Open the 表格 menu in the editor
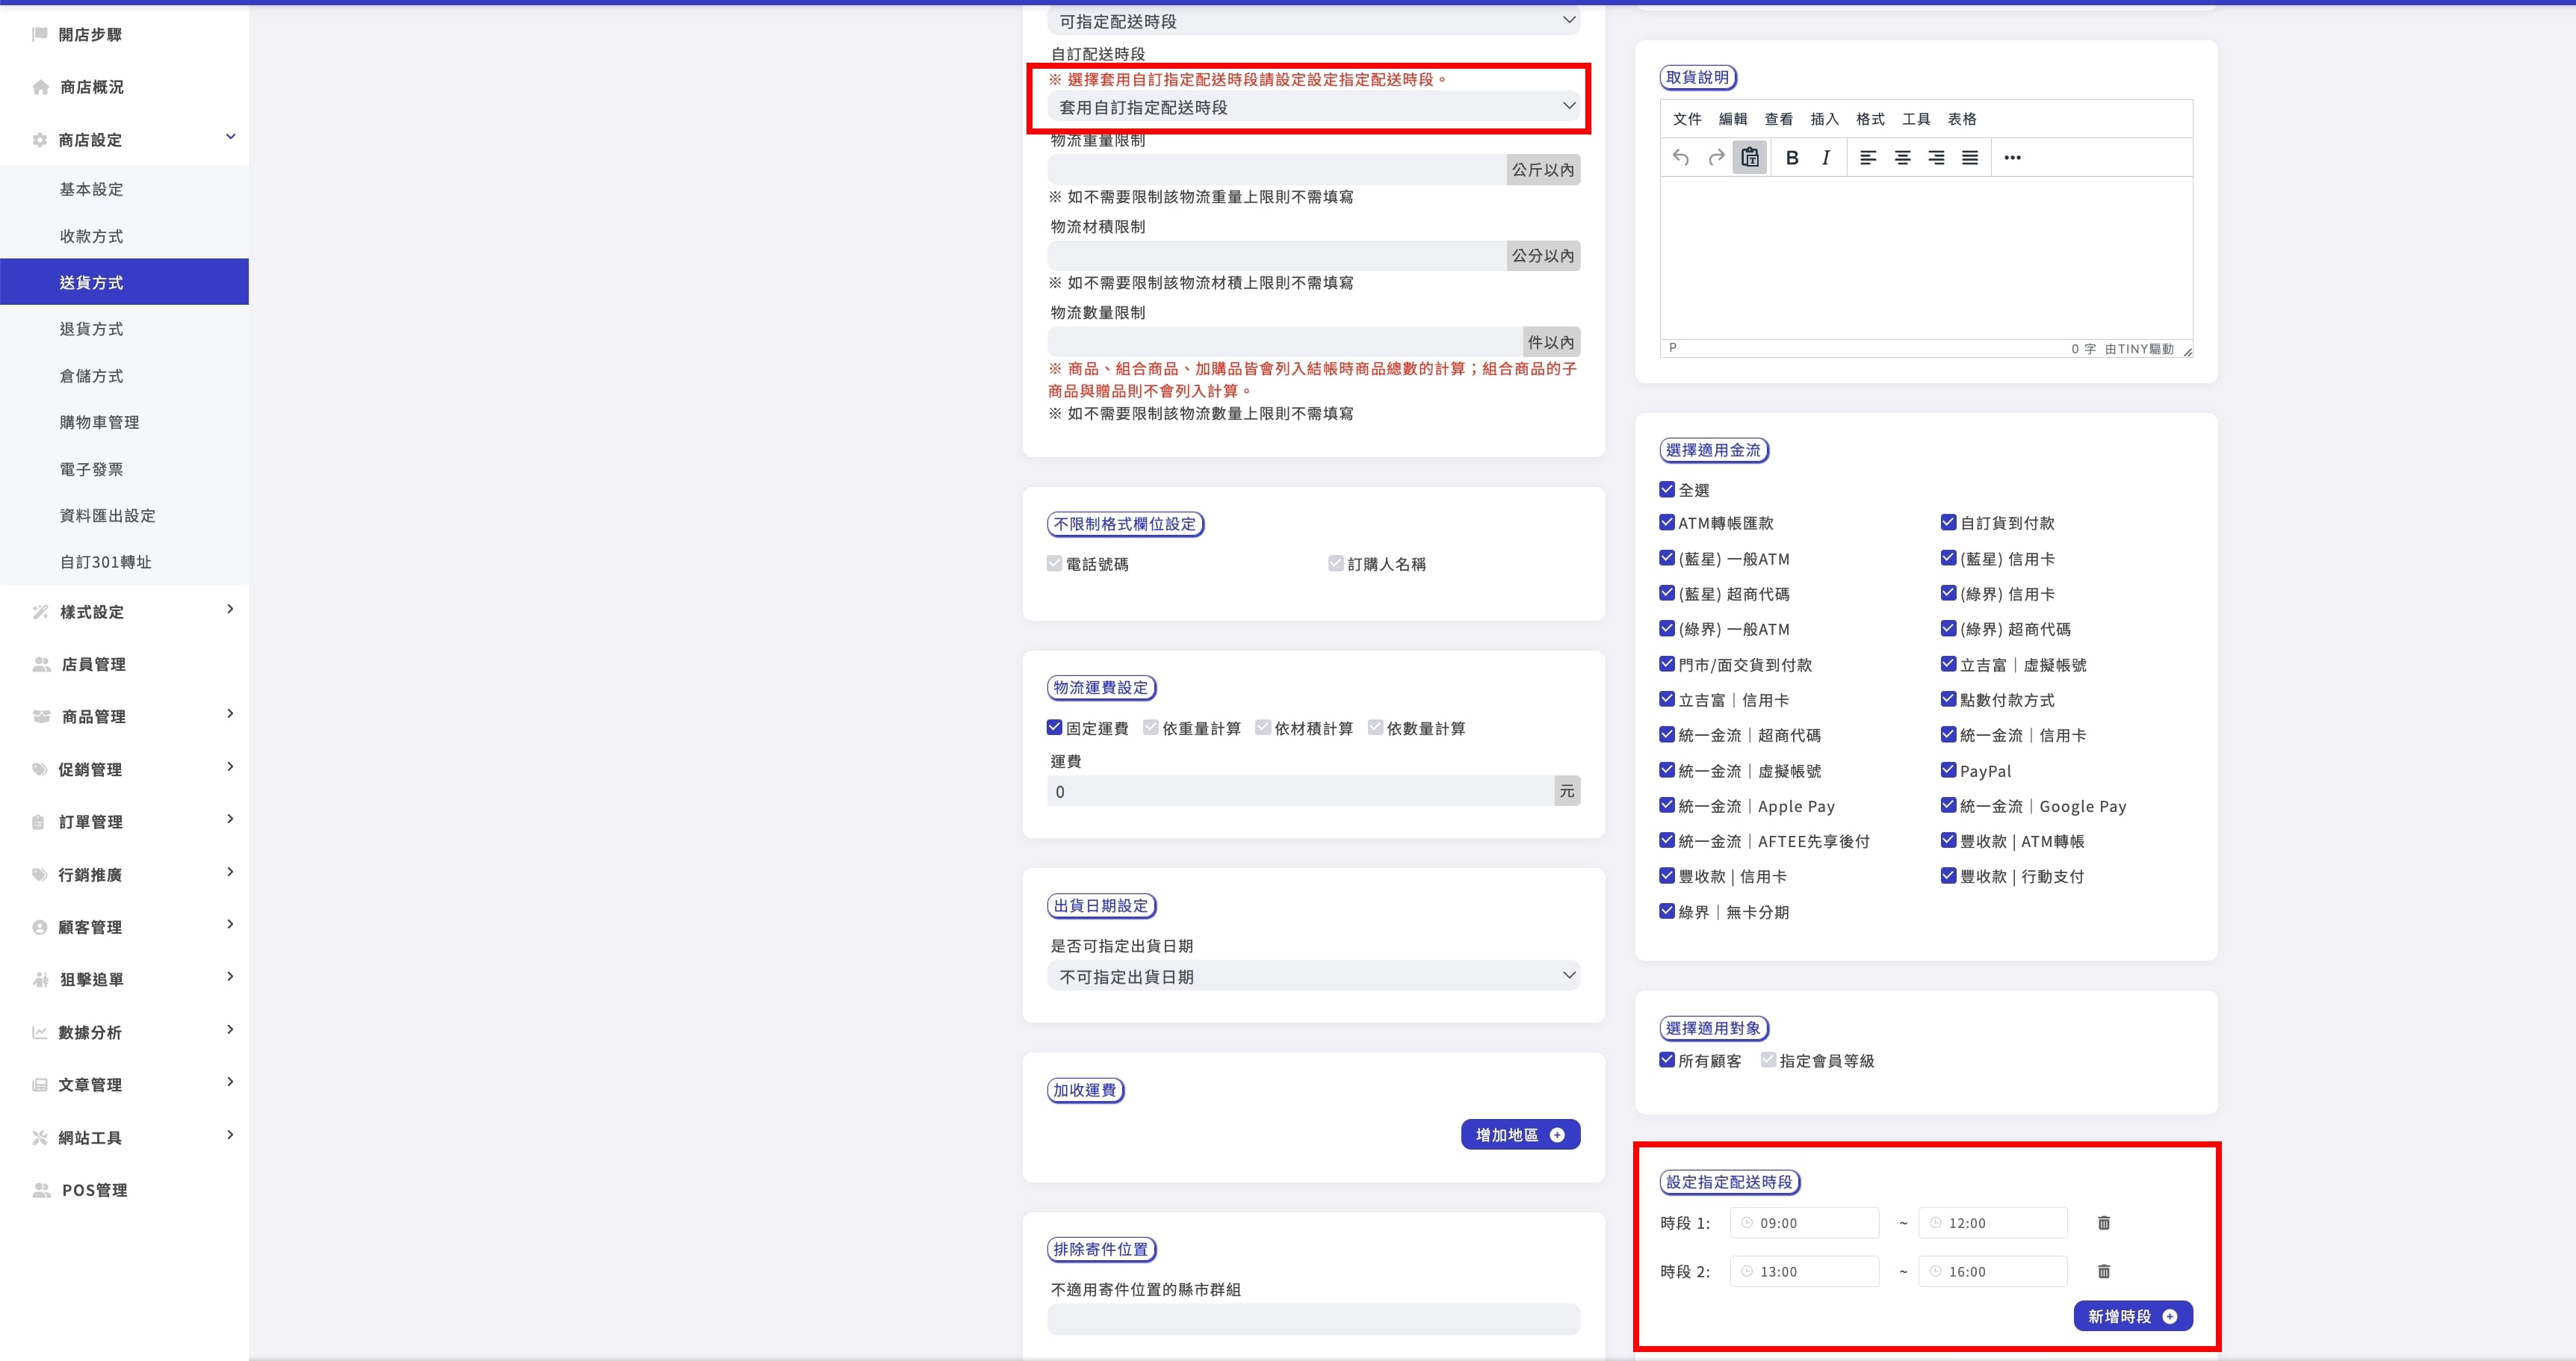 [1962, 119]
